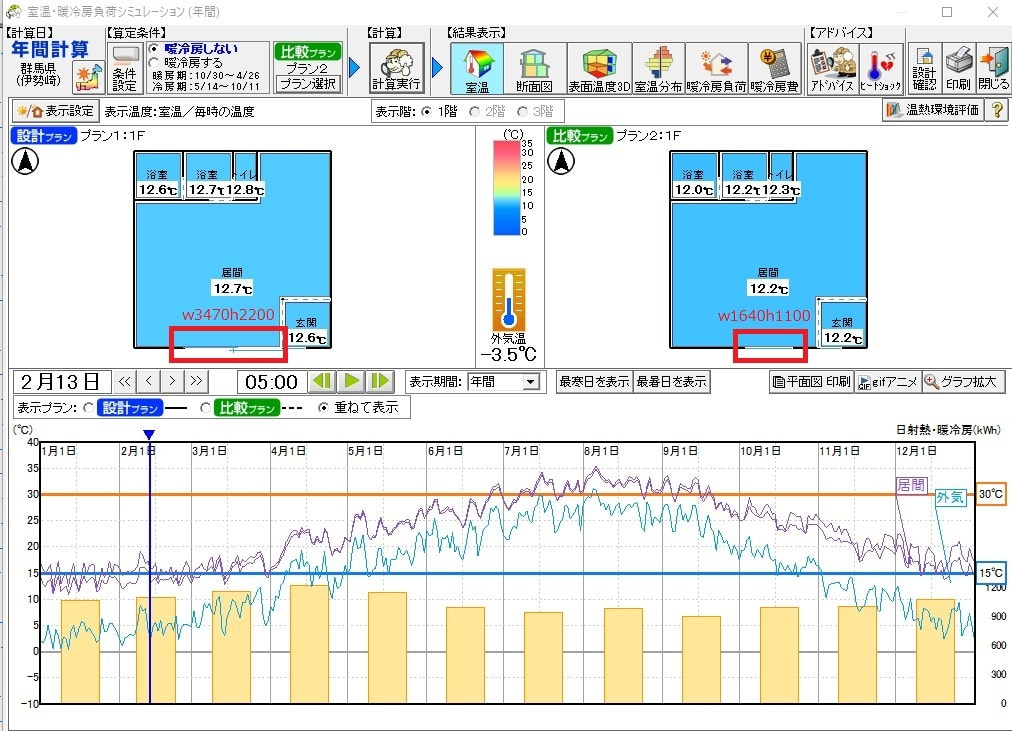
Task: Click the 印刷 print icon
Action: (x=958, y=68)
